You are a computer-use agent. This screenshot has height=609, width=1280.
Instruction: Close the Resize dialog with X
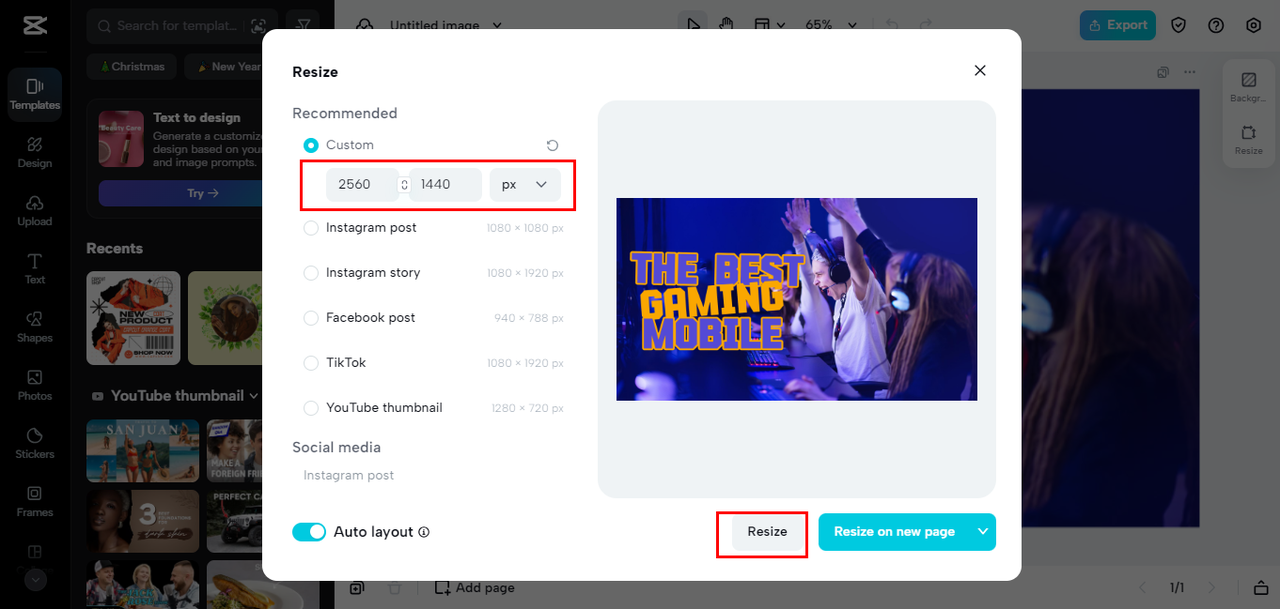[980, 70]
